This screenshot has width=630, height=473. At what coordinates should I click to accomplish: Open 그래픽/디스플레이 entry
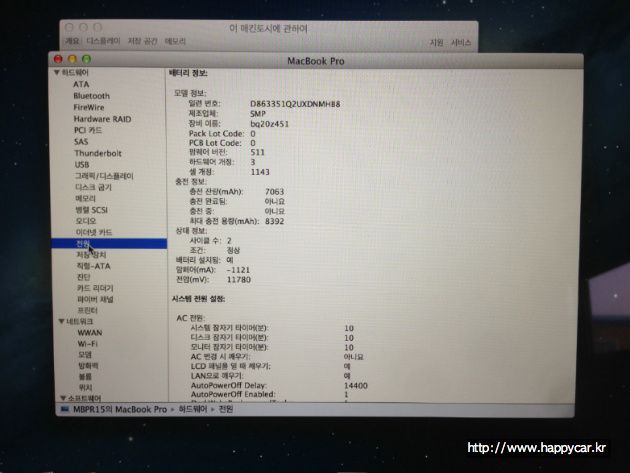point(104,176)
